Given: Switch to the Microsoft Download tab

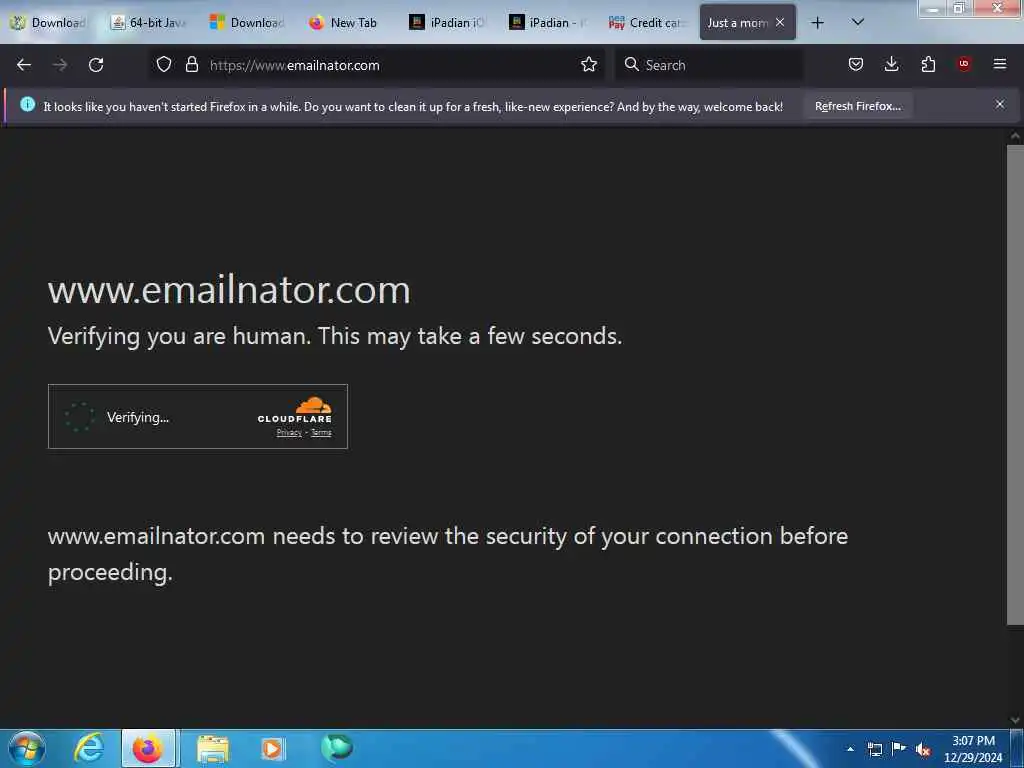Looking at the screenshot, I should tap(248, 23).
